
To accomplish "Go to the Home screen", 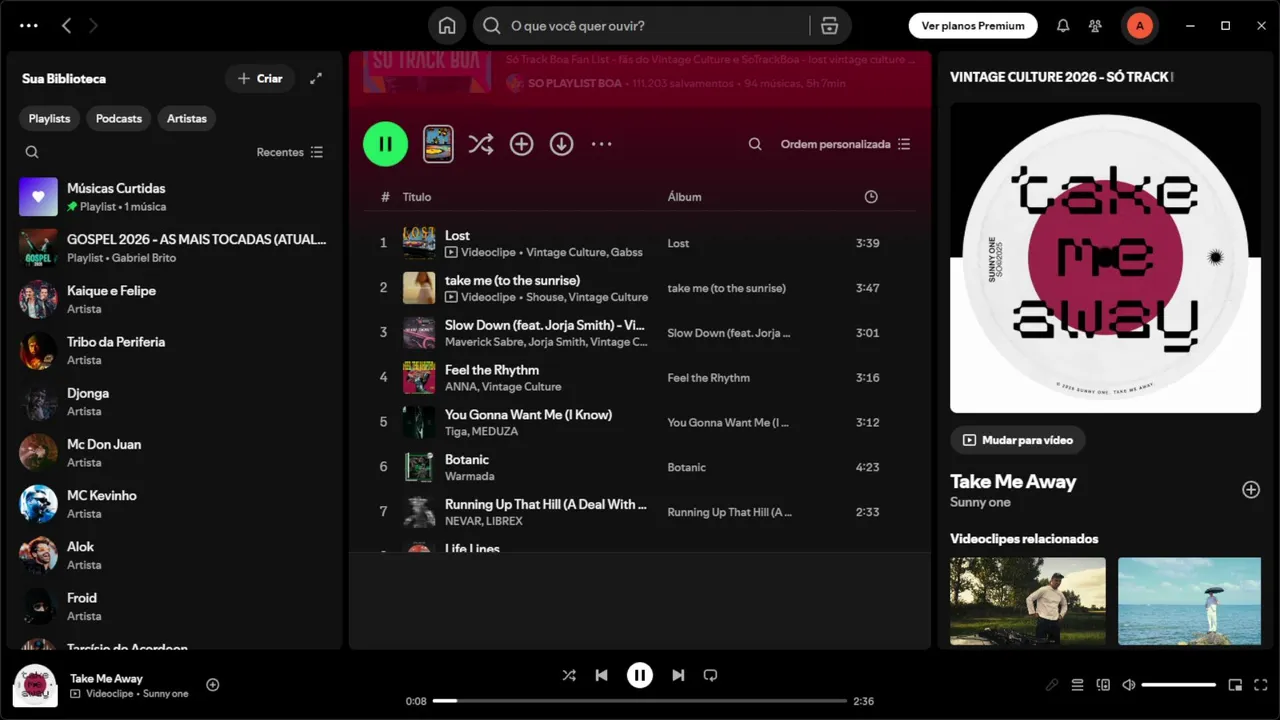I will (447, 26).
